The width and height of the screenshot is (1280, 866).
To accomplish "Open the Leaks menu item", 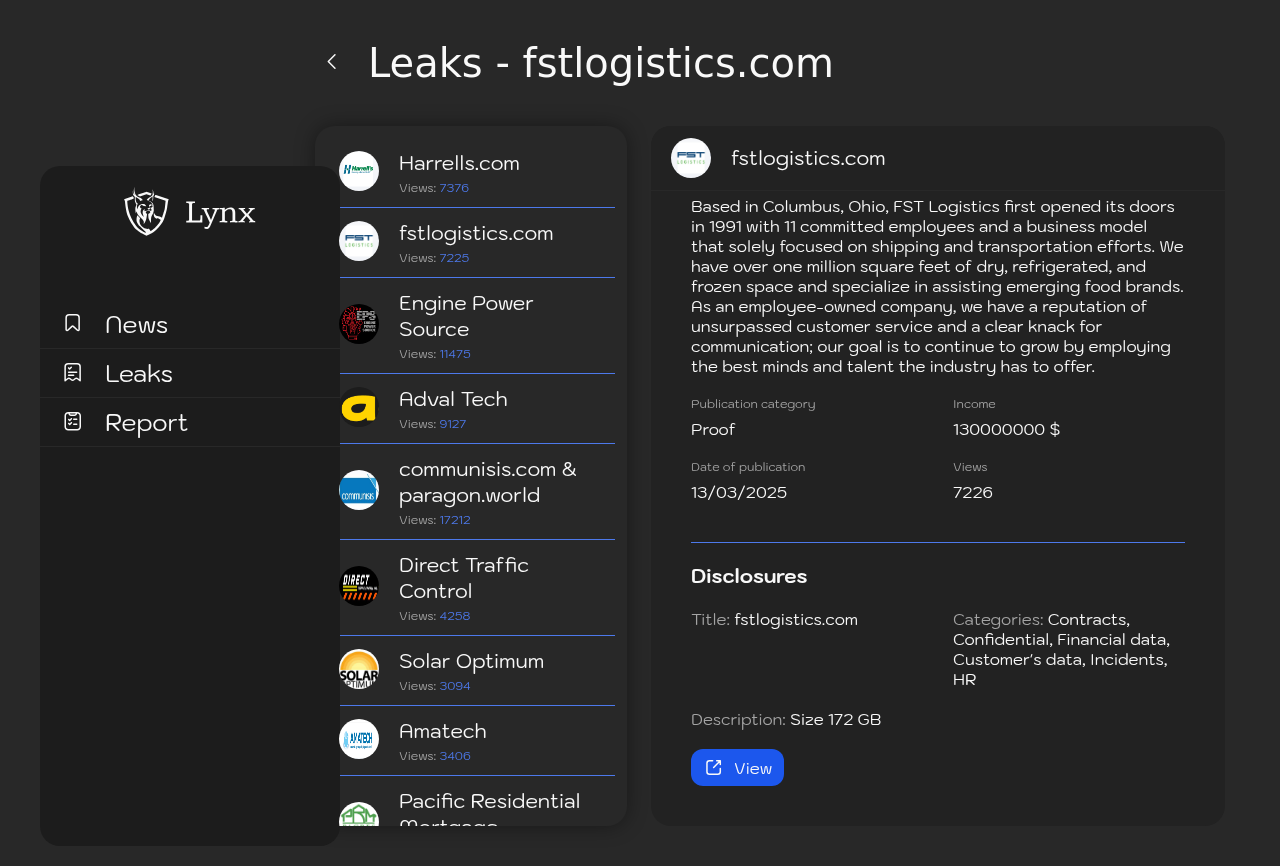I will coord(190,373).
